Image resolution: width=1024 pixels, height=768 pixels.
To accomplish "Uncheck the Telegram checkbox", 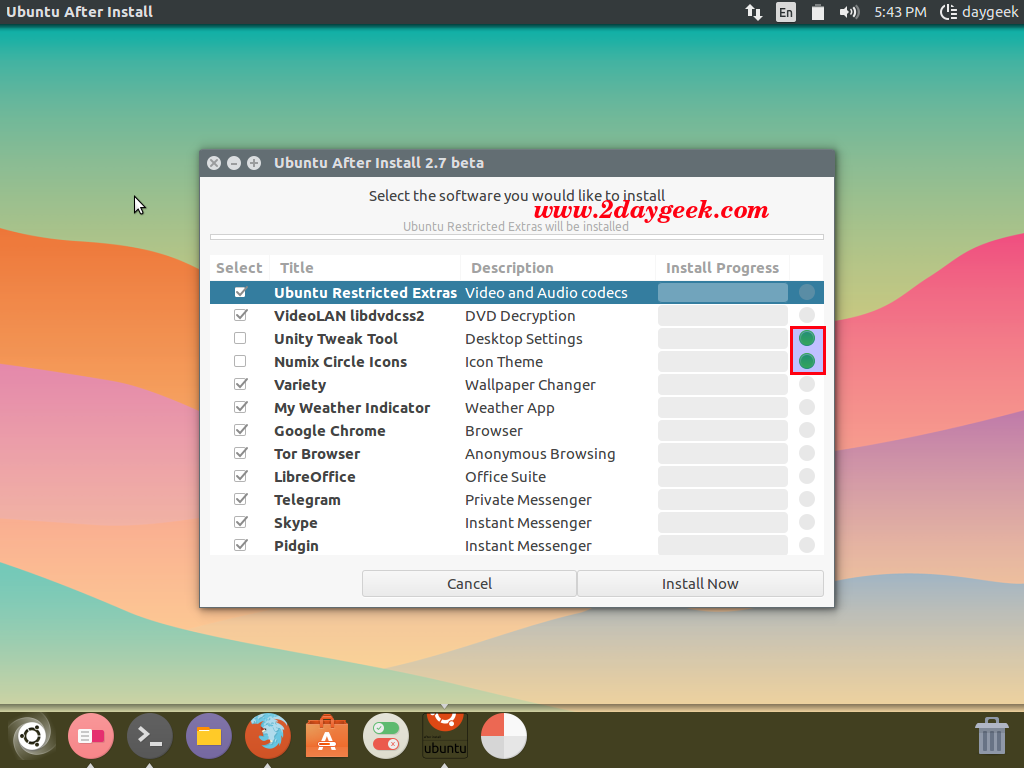I will (240, 499).
